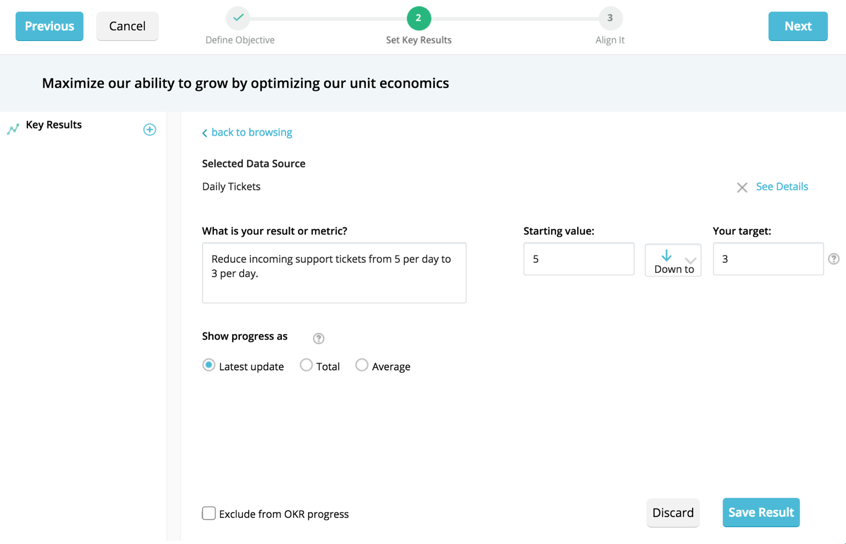Click the completed Define Objective checkmark step
The height and width of the screenshot is (544, 846).
tap(238, 18)
